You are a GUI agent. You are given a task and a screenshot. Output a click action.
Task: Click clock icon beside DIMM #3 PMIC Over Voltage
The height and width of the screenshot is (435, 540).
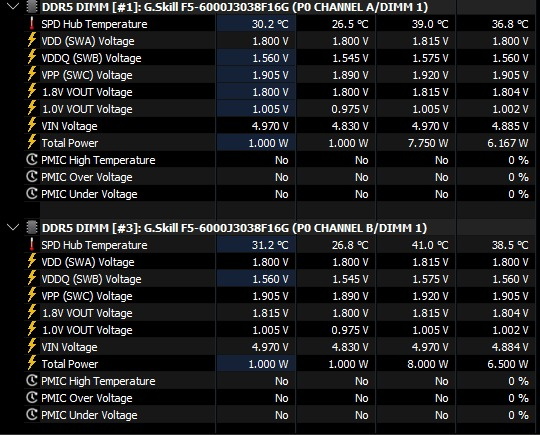coord(32,397)
